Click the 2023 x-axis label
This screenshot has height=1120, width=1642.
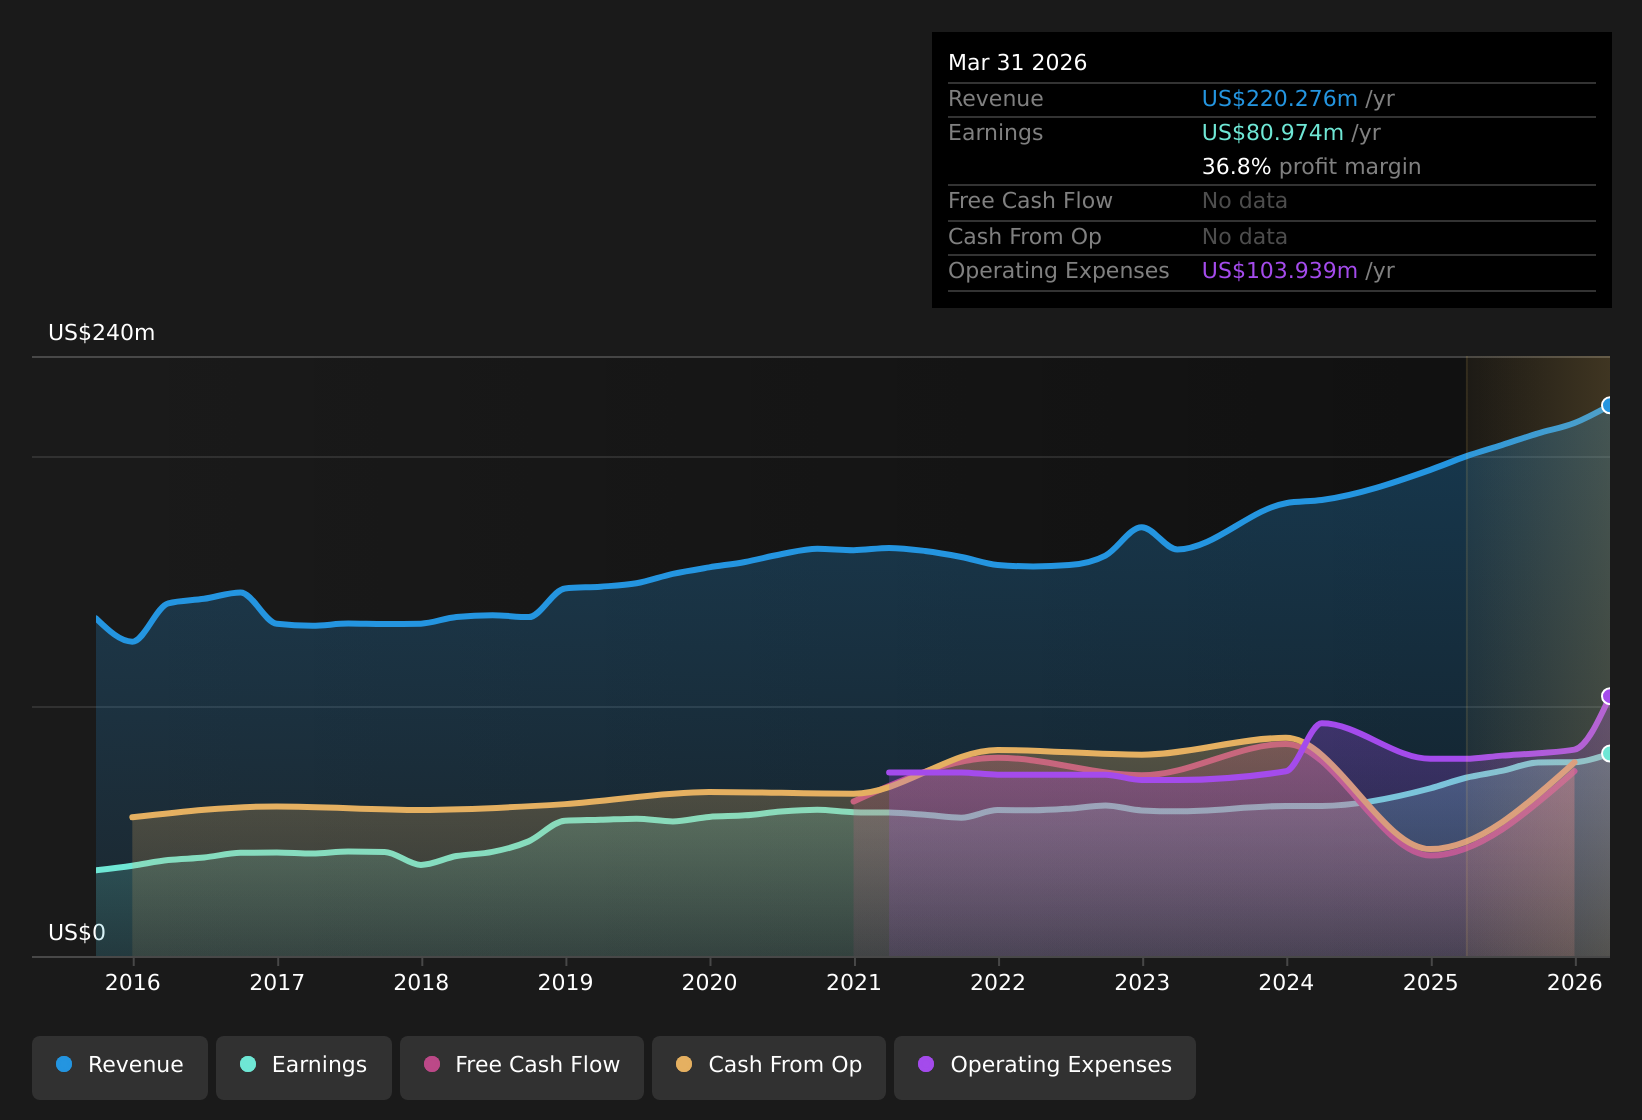[x=1142, y=982]
